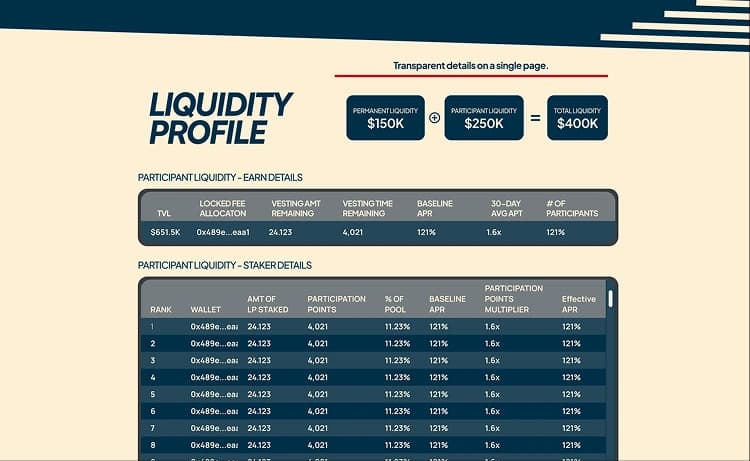Click the plus icon between liquidity cards
This screenshot has width=750, height=461.
click(434, 117)
